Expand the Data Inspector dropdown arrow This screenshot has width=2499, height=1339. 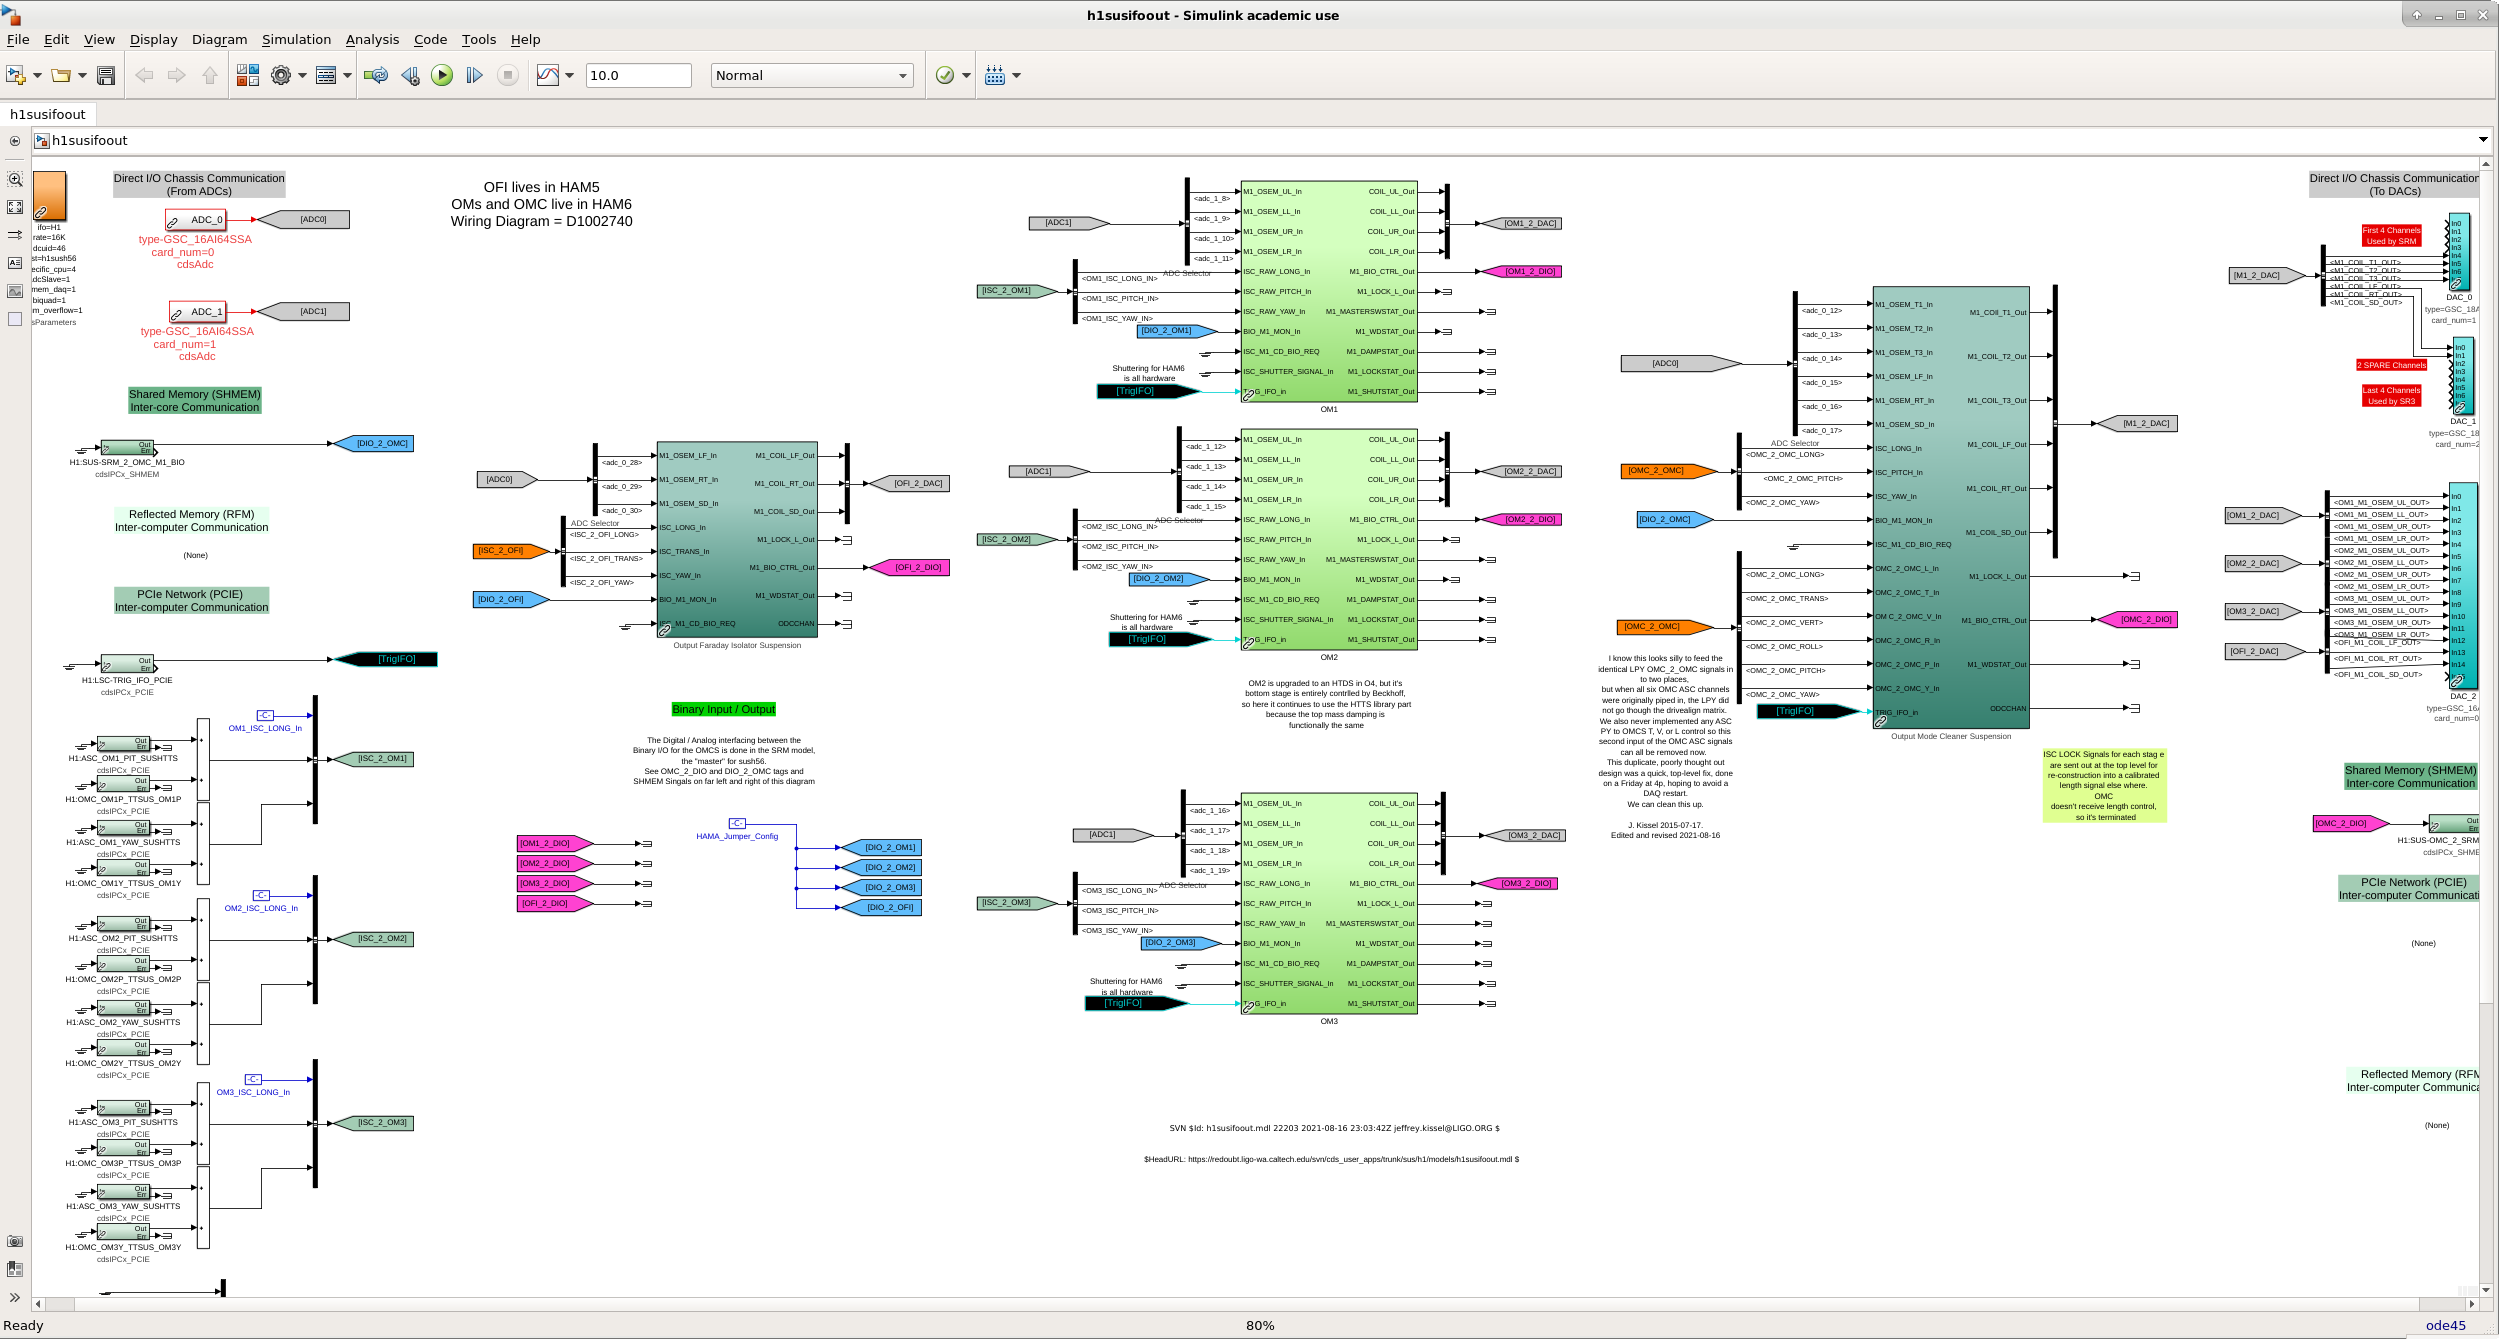pos(570,75)
